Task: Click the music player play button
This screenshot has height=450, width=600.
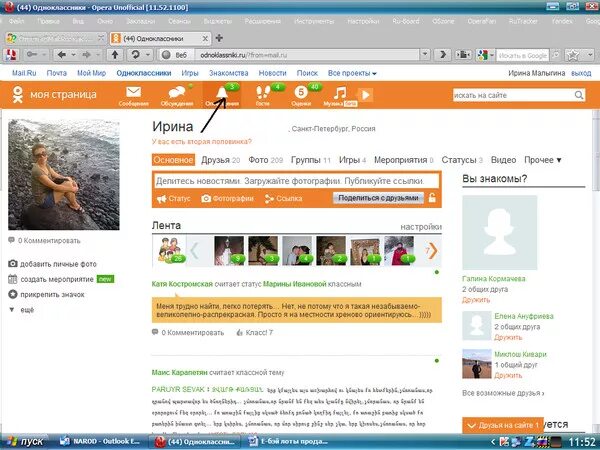Action: 365,95
